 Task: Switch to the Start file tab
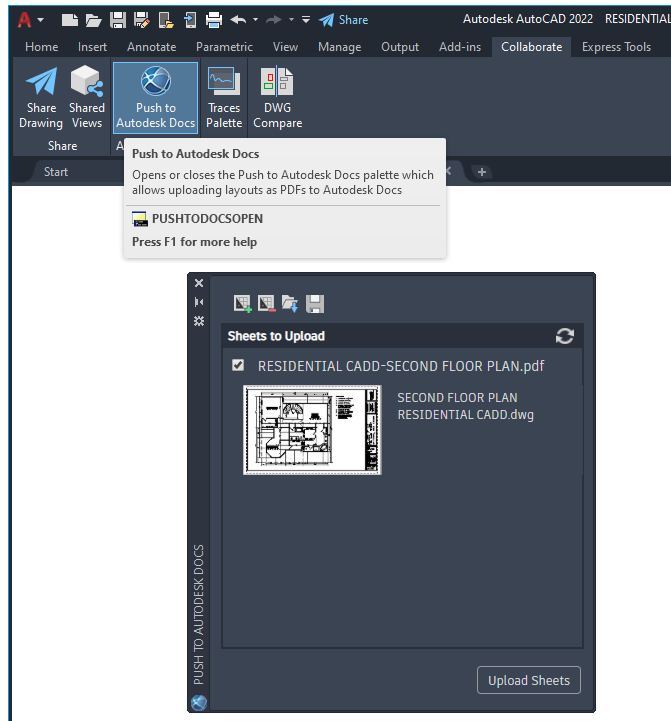[x=56, y=172]
